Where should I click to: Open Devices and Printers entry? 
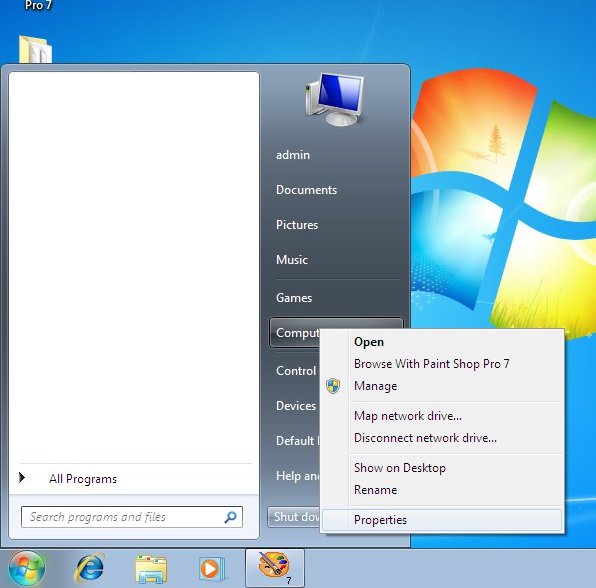(x=296, y=406)
